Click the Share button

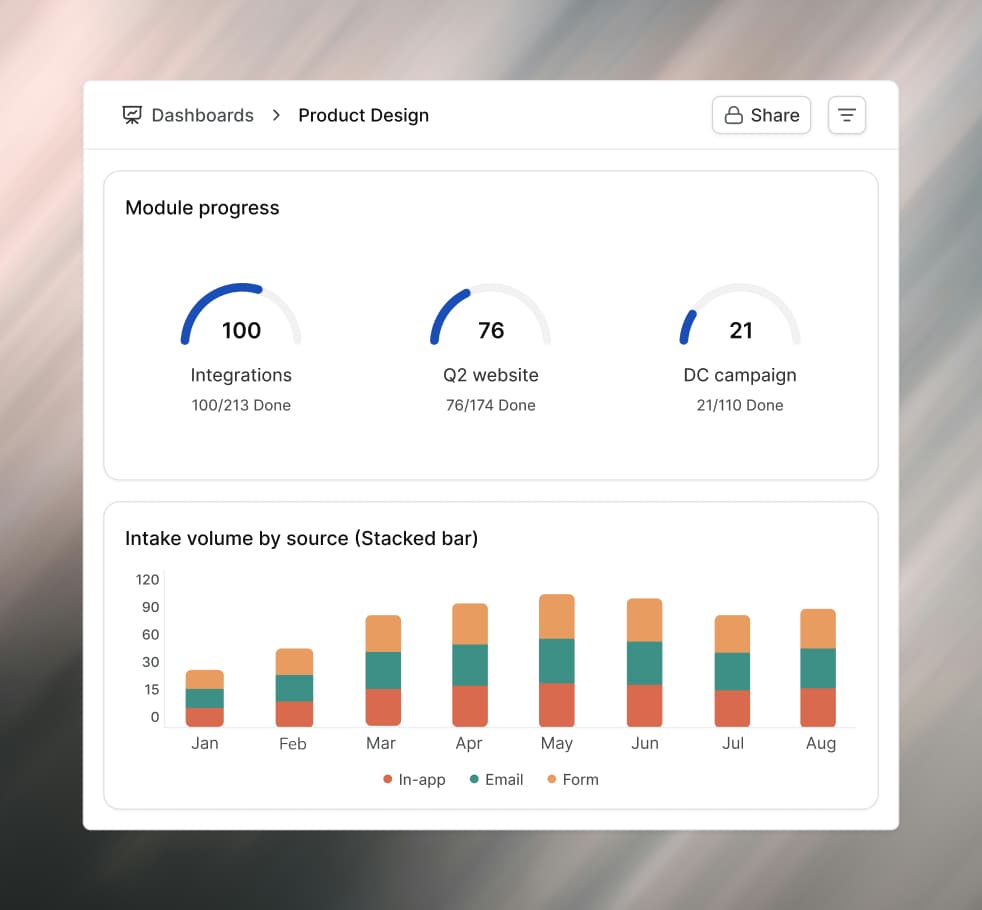762,115
